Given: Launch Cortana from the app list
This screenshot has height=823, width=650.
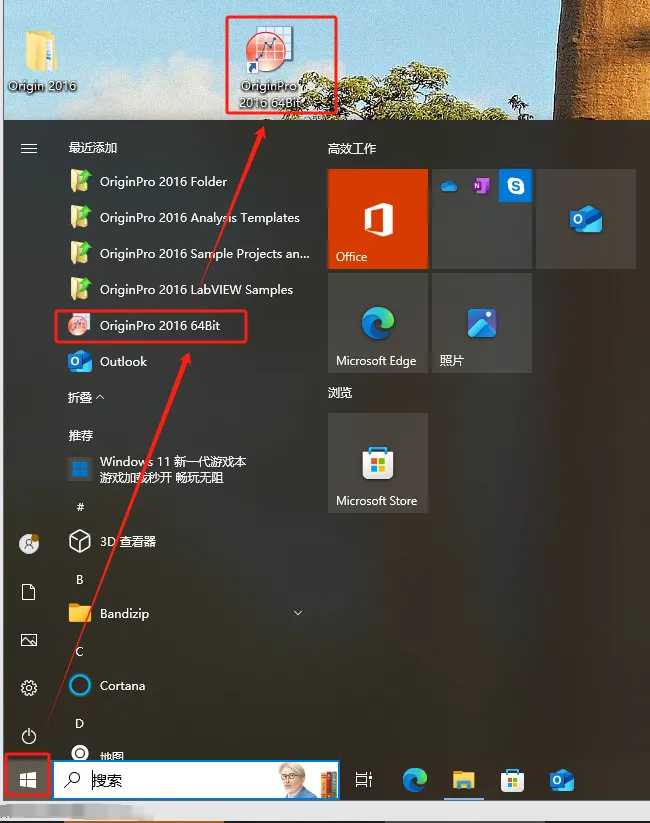Looking at the screenshot, I should pos(107,685).
